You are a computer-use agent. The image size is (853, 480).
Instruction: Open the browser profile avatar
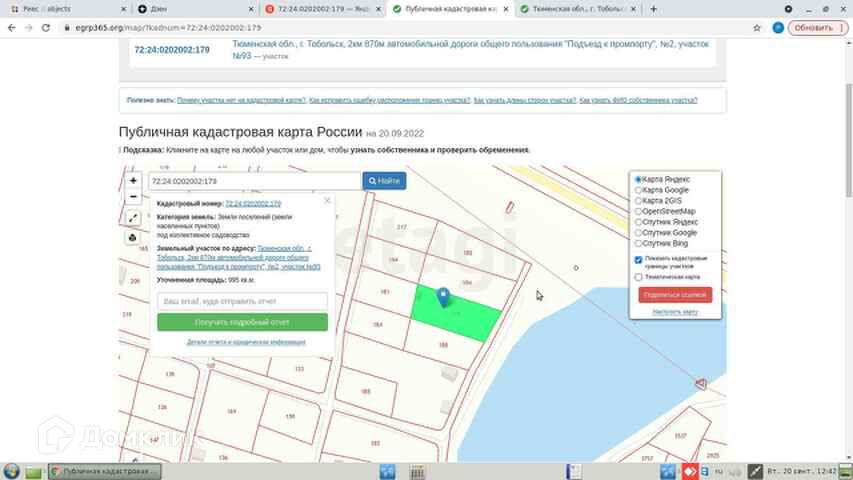click(x=778, y=28)
